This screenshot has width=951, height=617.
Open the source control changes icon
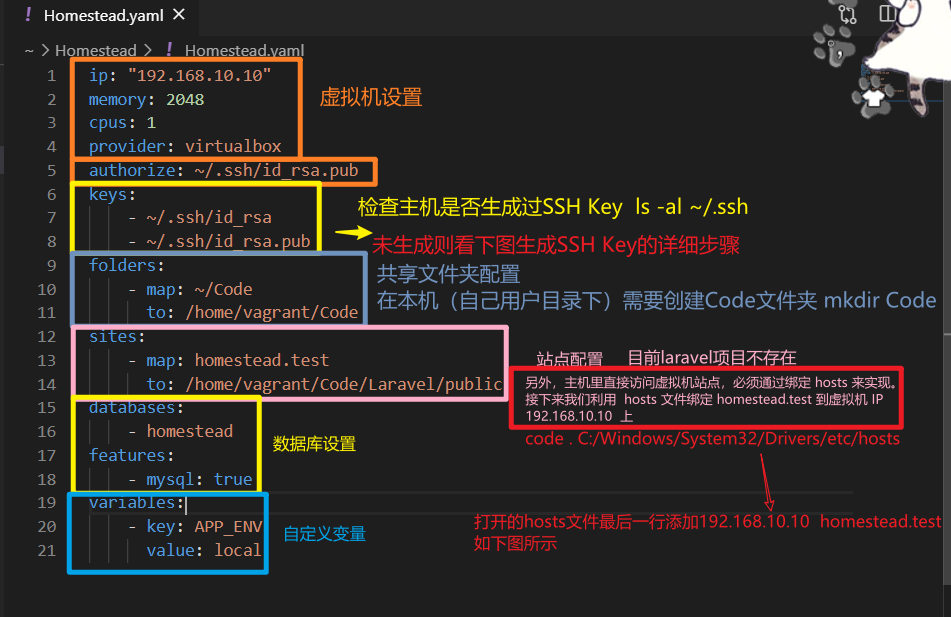[847, 14]
